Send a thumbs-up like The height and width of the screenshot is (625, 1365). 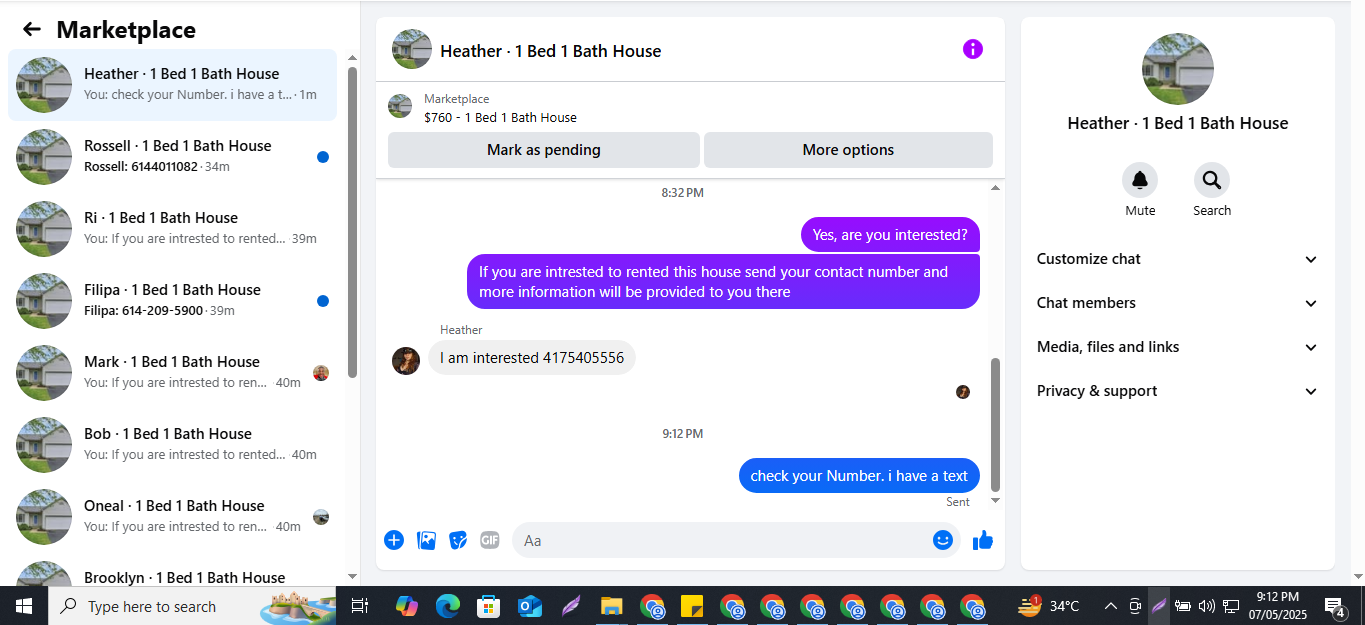(x=983, y=540)
